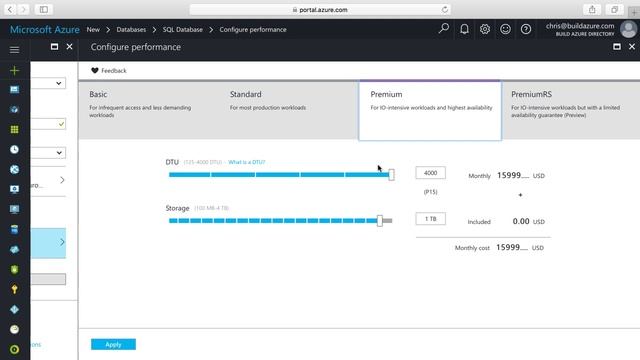Maximize the Configure performance blade
The image size is (640, 360).
pos(617,47)
